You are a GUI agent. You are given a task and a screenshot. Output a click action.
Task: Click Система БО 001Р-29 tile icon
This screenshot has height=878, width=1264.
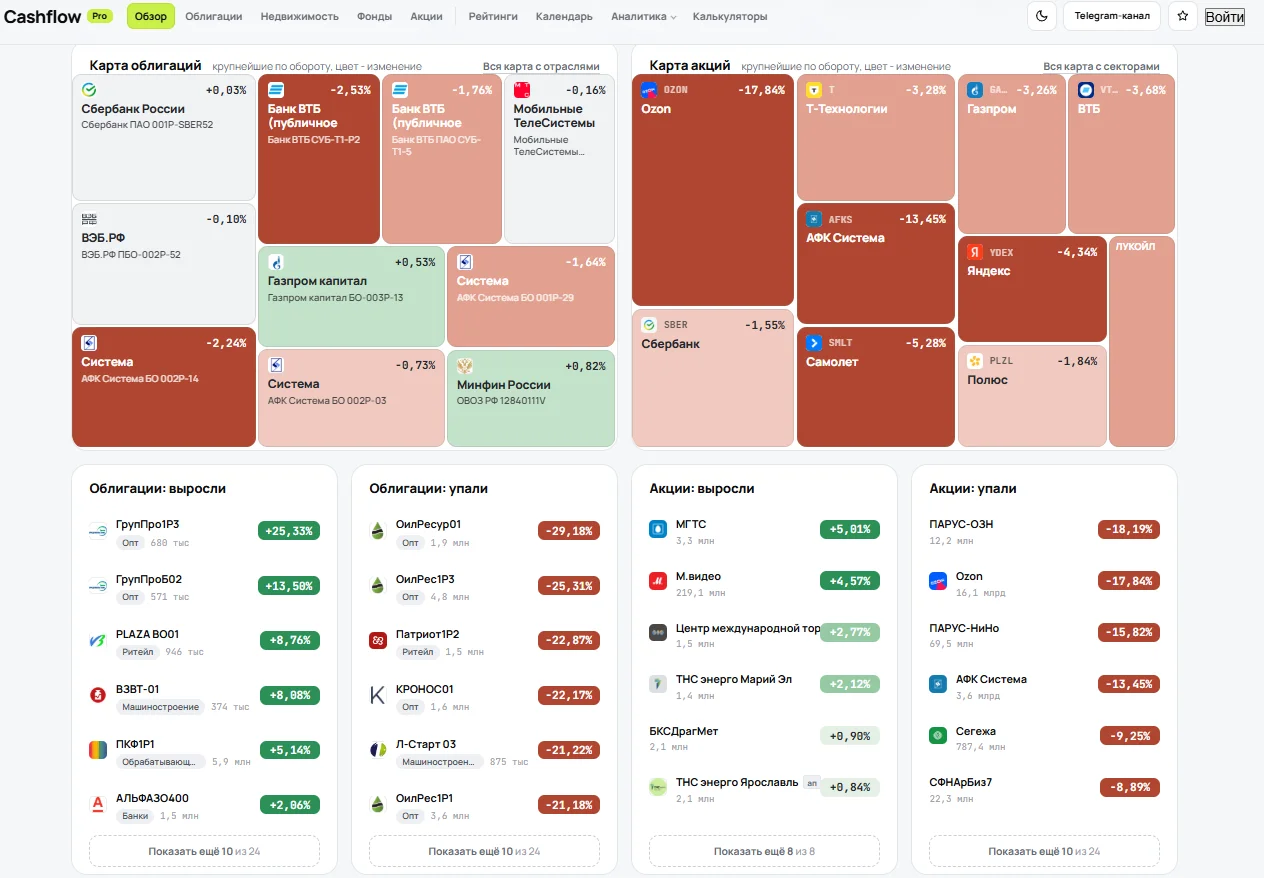465,262
